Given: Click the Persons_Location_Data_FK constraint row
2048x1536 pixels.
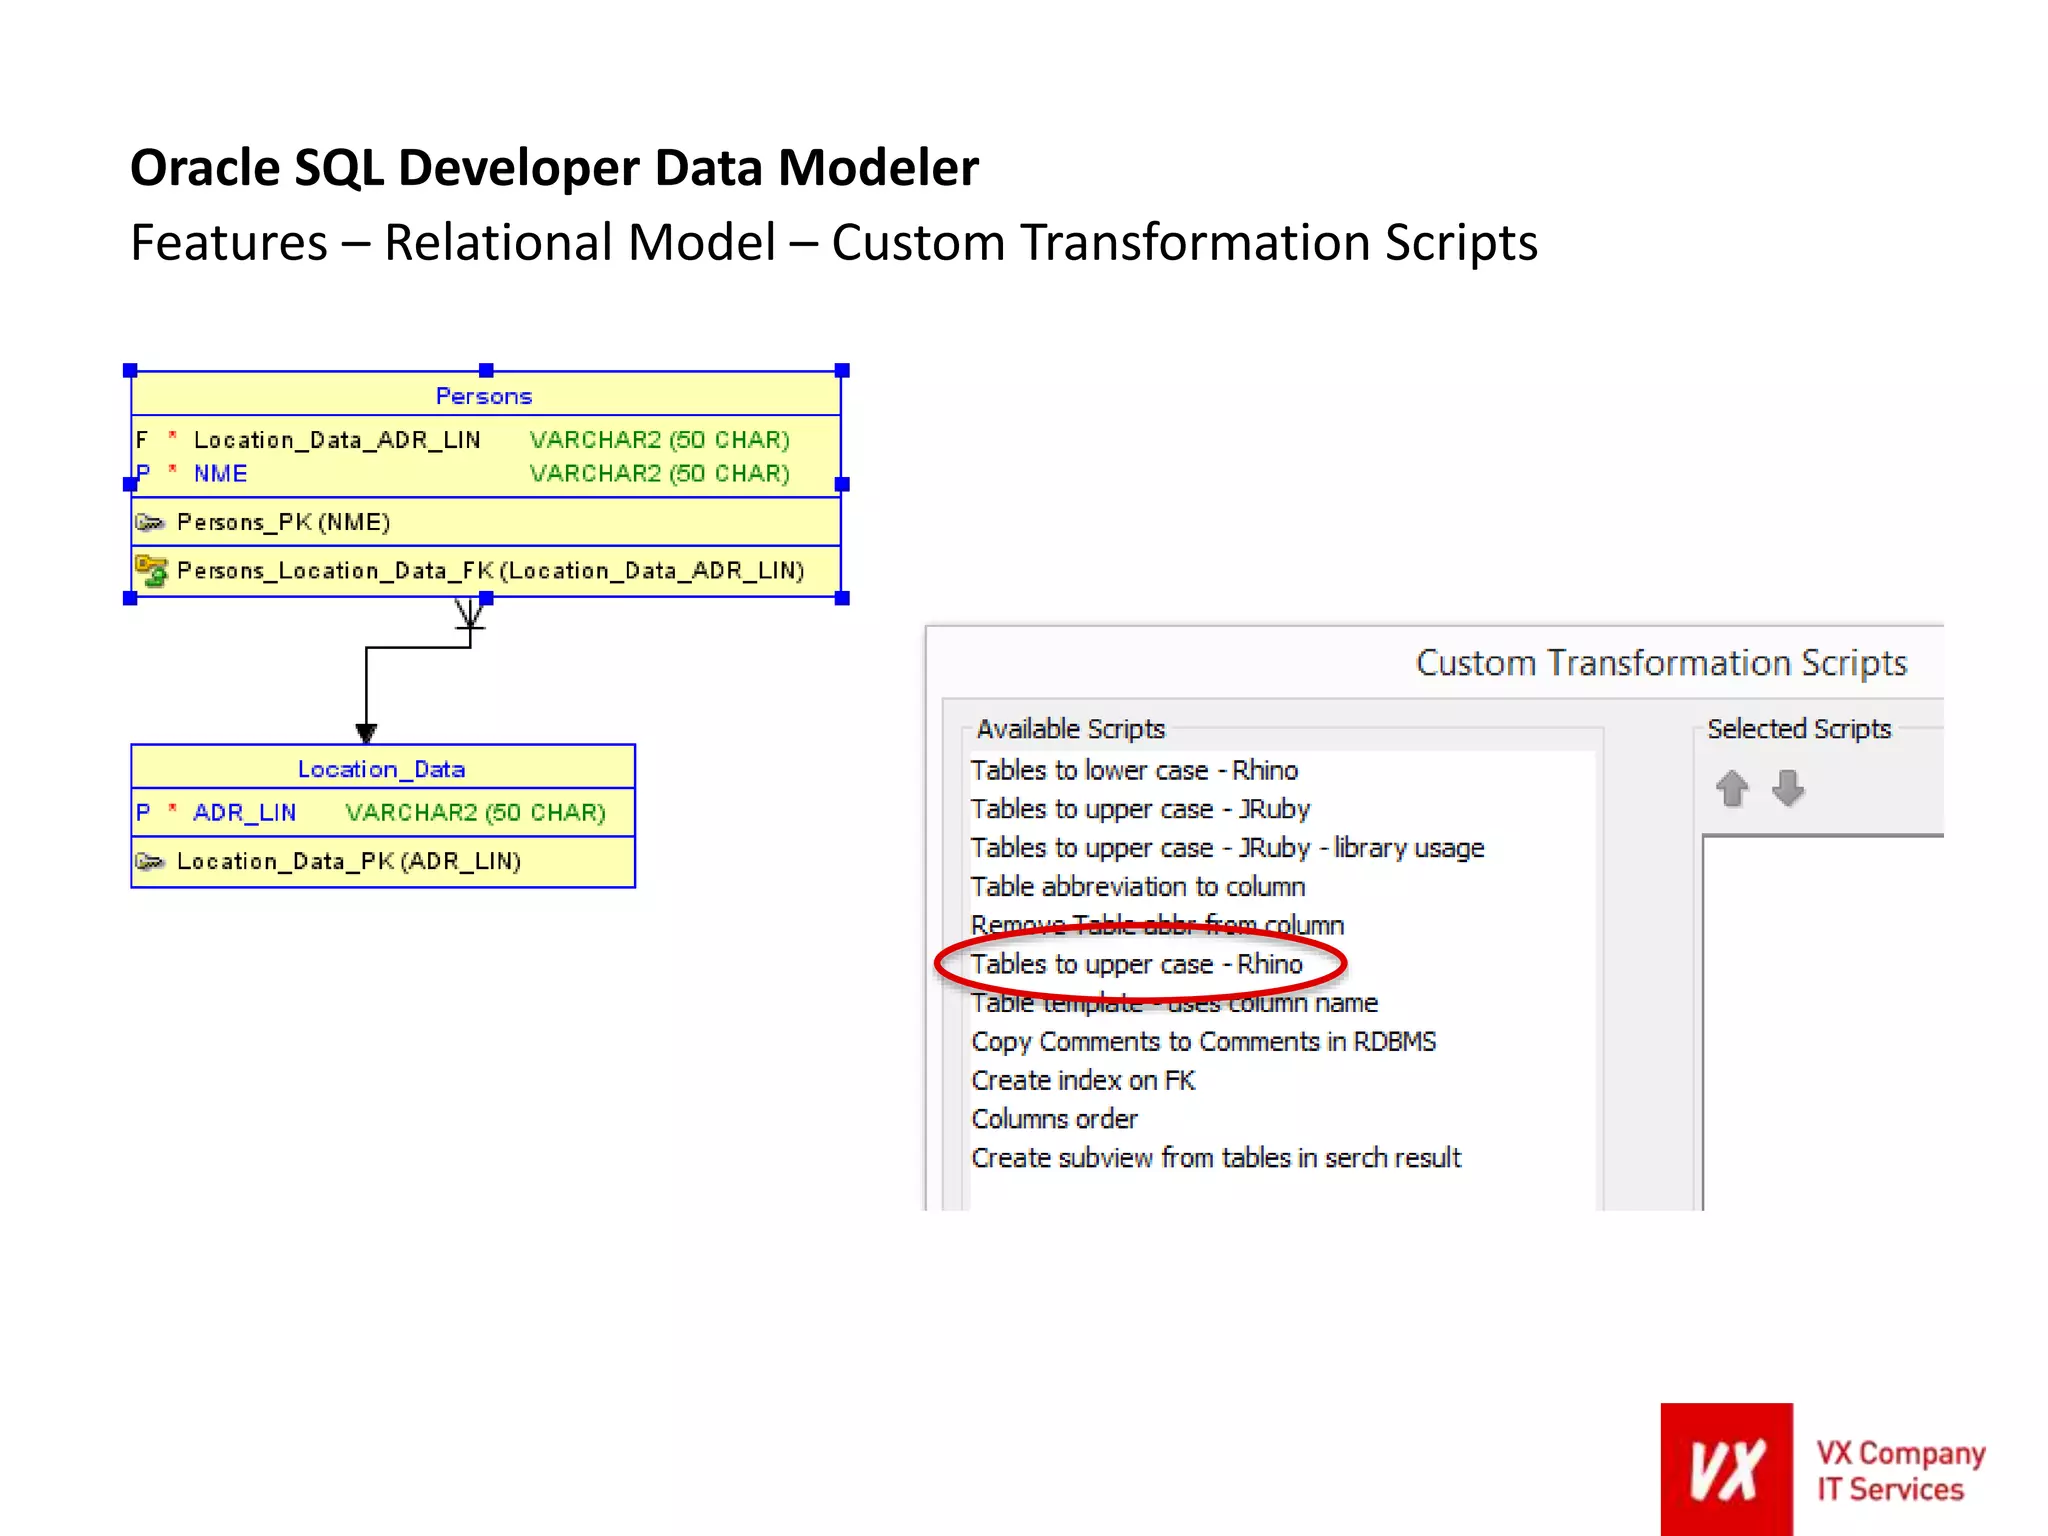Looking at the screenshot, I should [x=486, y=571].
